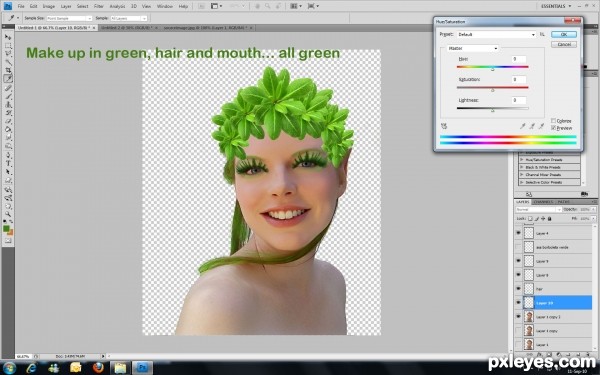Click the Saturation slider handle
This screenshot has width=600, height=375.
(x=492, y=90)
